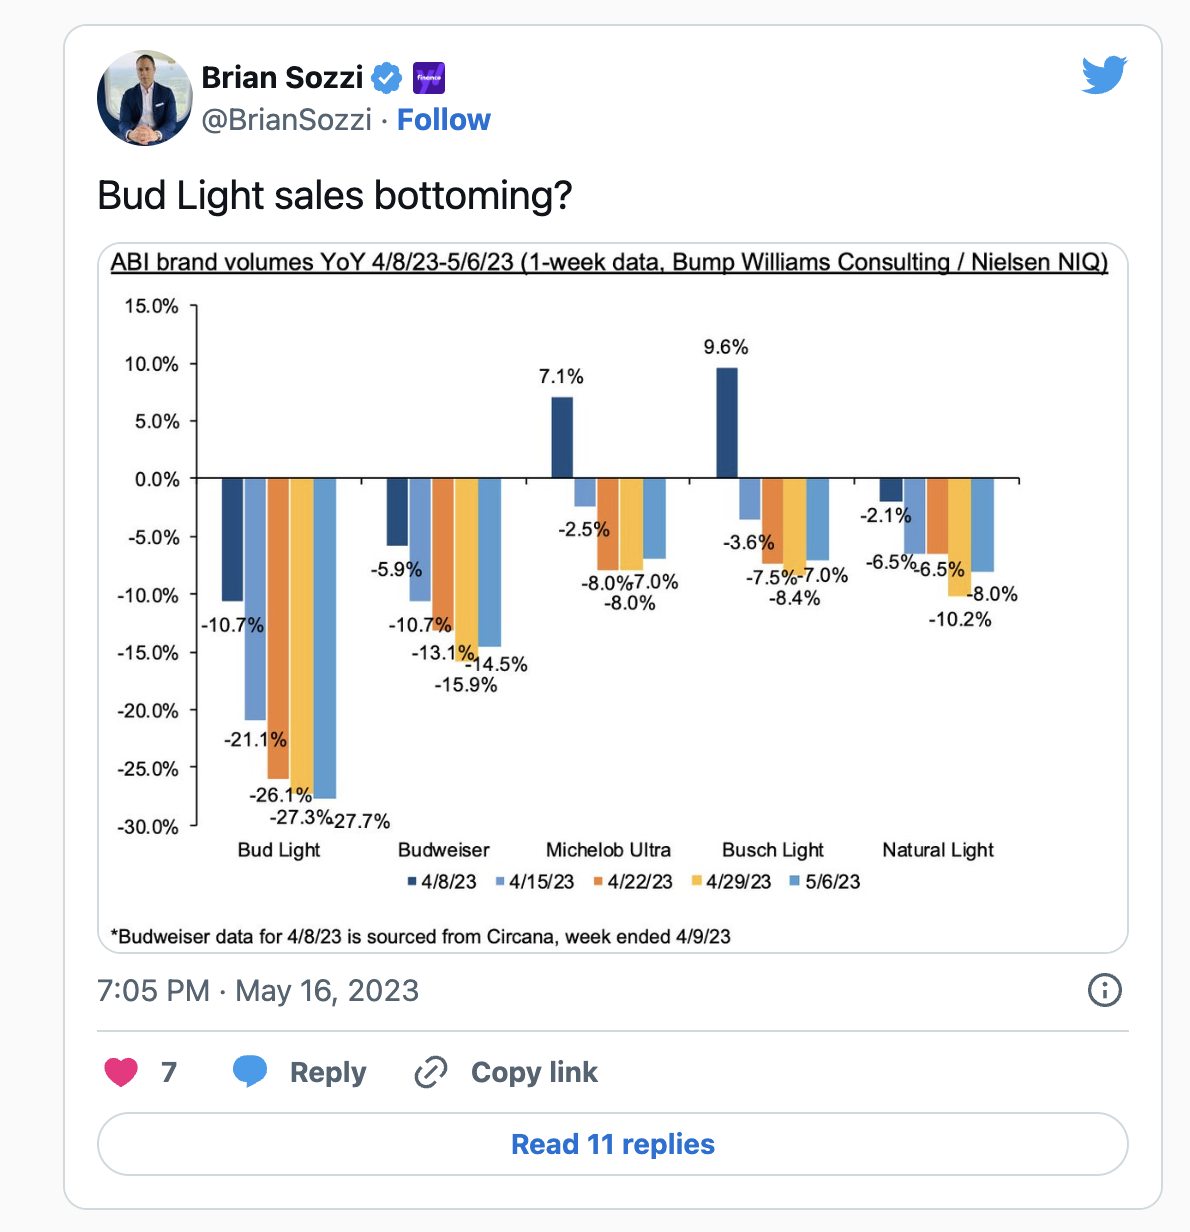Read 11 replies on this tweet

(612, 1144)
